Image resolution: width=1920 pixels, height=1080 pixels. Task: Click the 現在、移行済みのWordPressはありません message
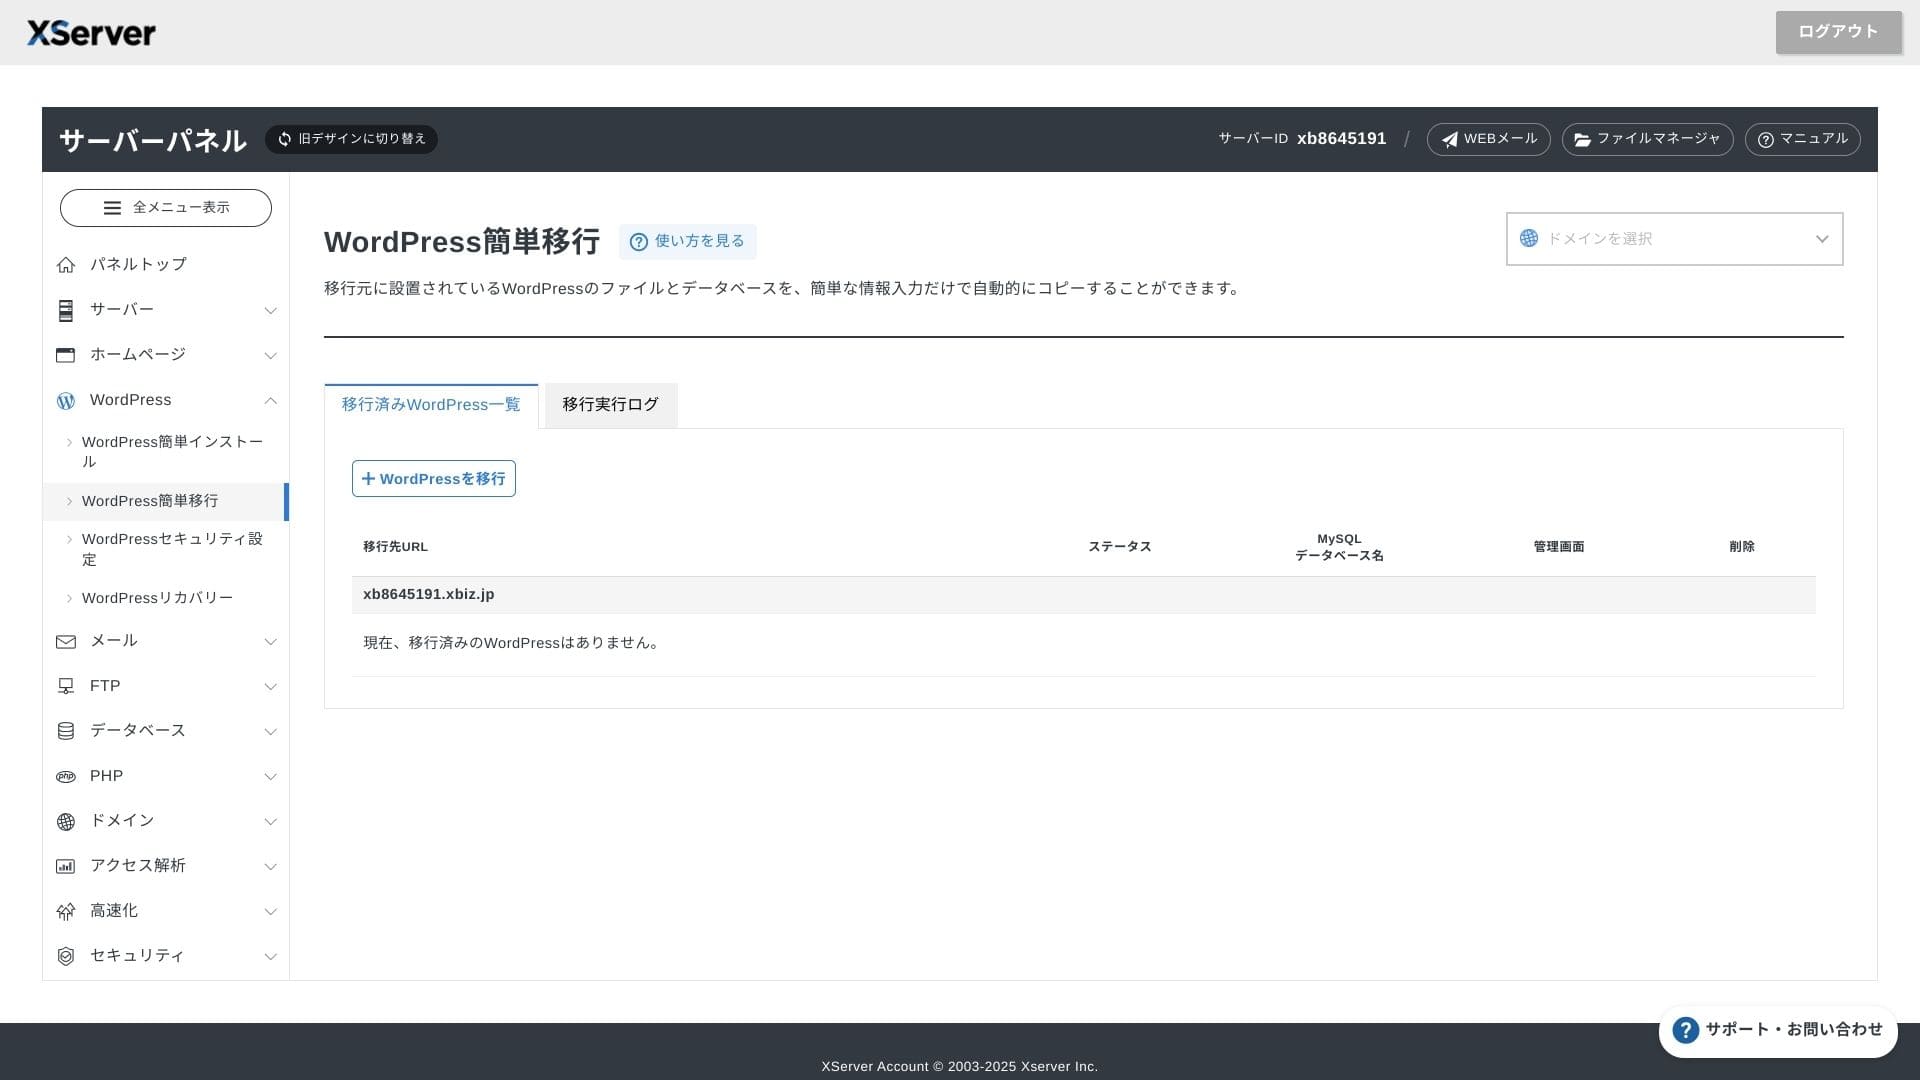[513, 643]
